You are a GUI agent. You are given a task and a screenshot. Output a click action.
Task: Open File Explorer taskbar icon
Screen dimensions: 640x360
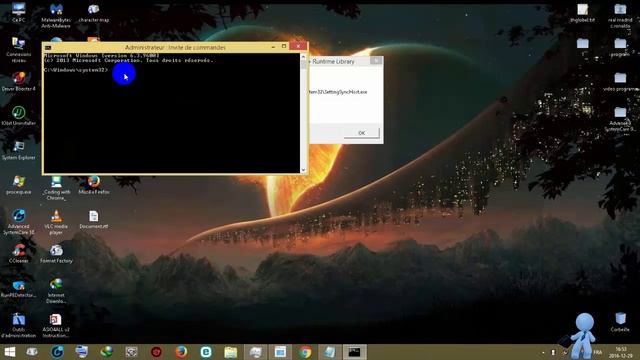231,352
